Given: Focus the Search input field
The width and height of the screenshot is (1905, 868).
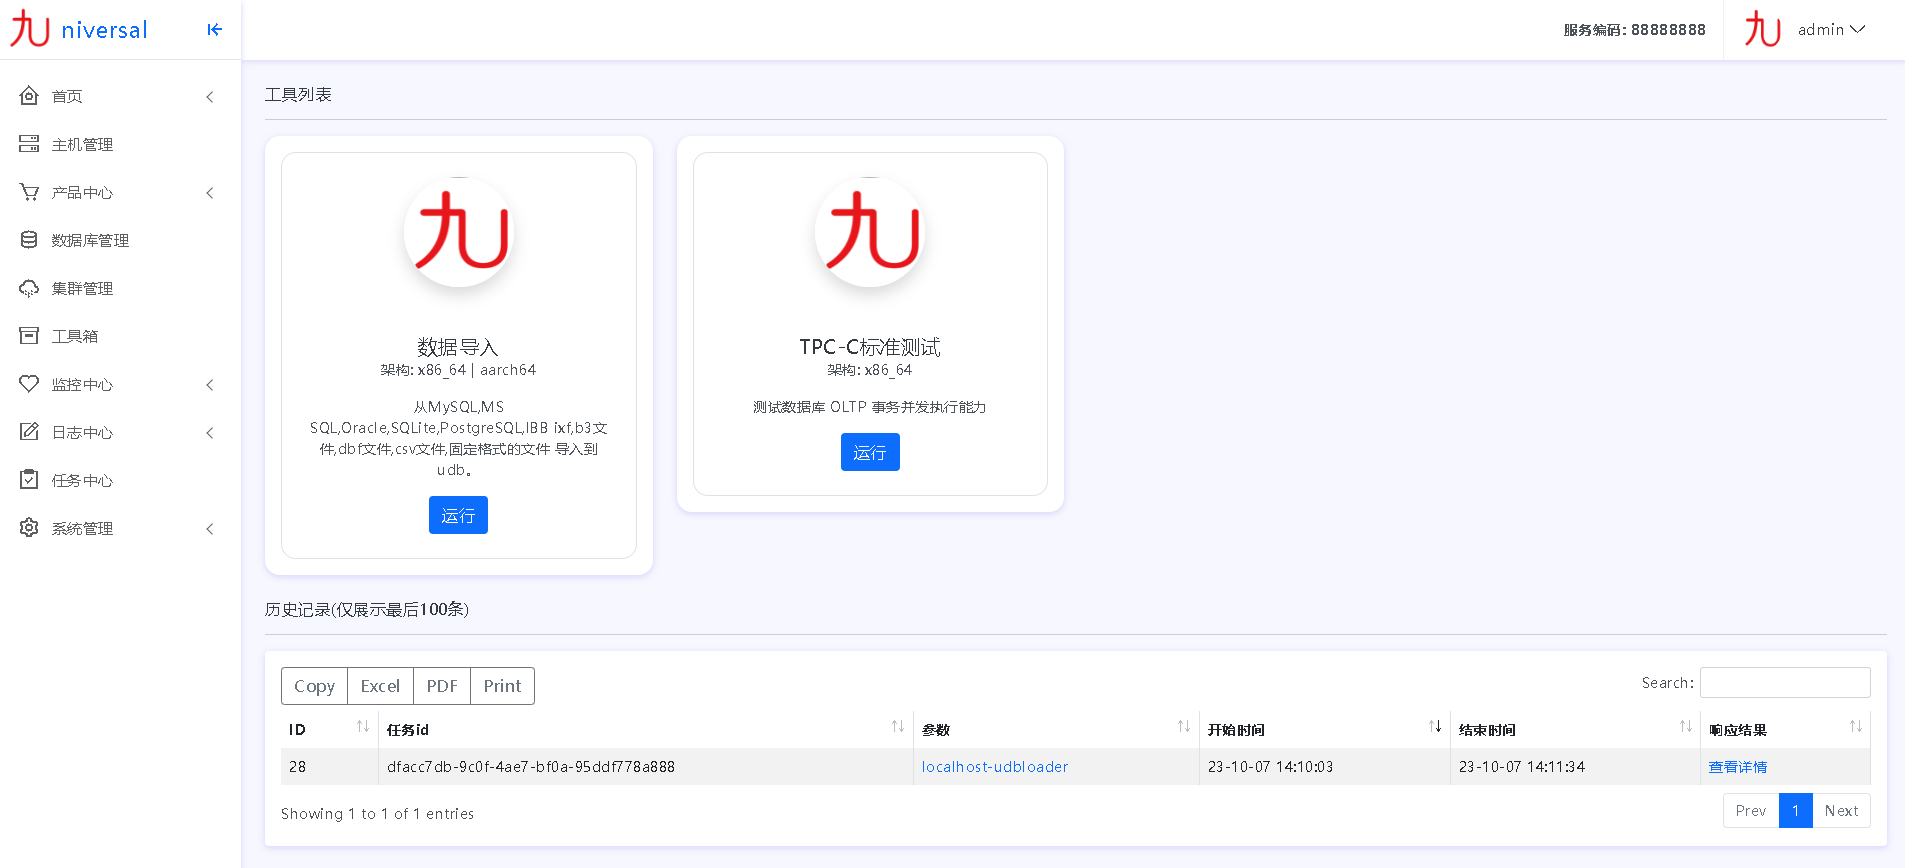Looking at the screenshot, I should coord(1785,683).
